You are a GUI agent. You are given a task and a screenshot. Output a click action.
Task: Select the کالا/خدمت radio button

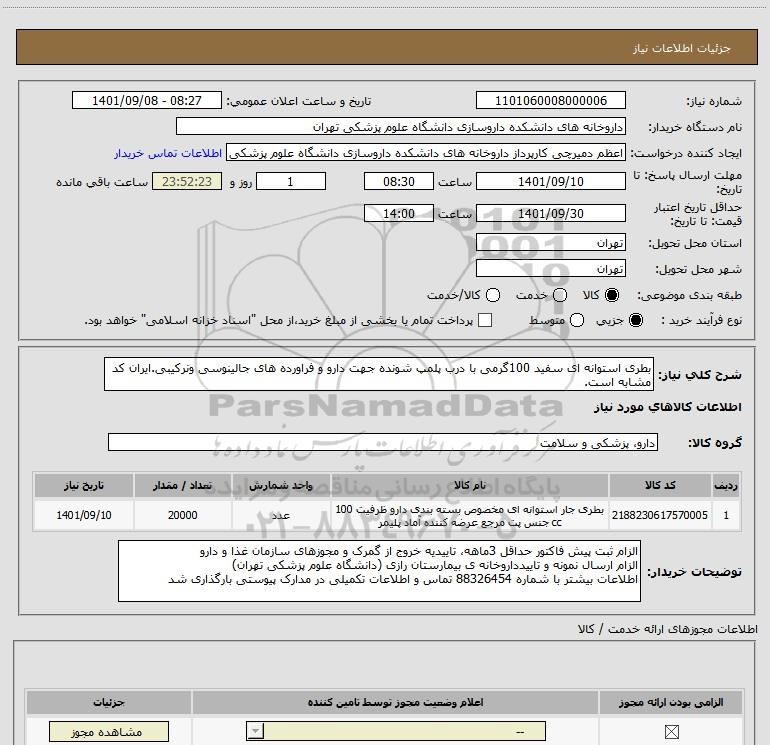[493, 295]
